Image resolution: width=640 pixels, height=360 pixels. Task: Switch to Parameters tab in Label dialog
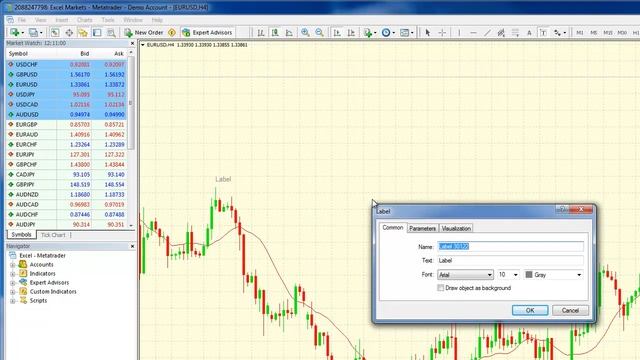click(x=422, y=229)
